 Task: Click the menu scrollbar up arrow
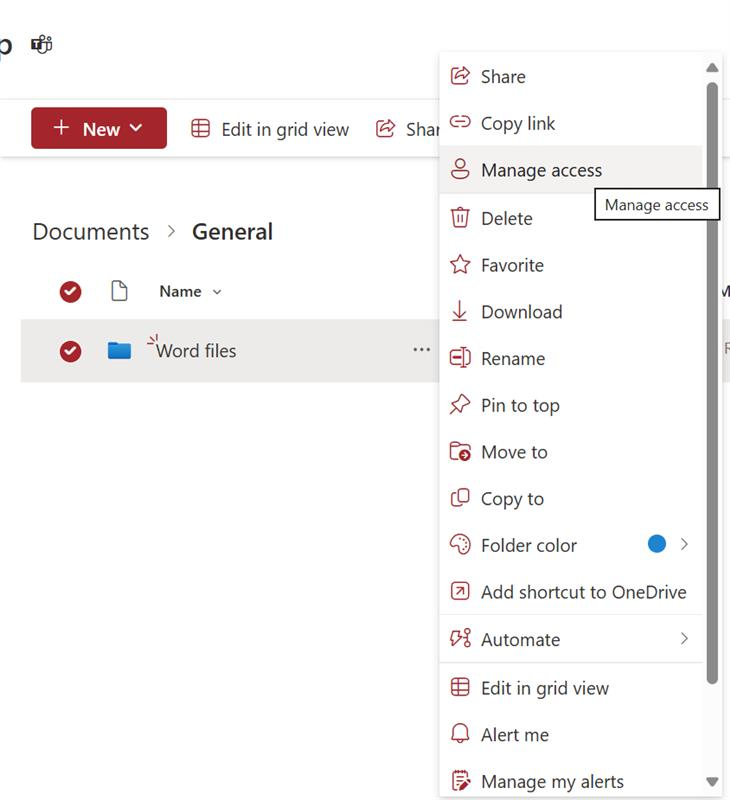(x=712, y=67)
